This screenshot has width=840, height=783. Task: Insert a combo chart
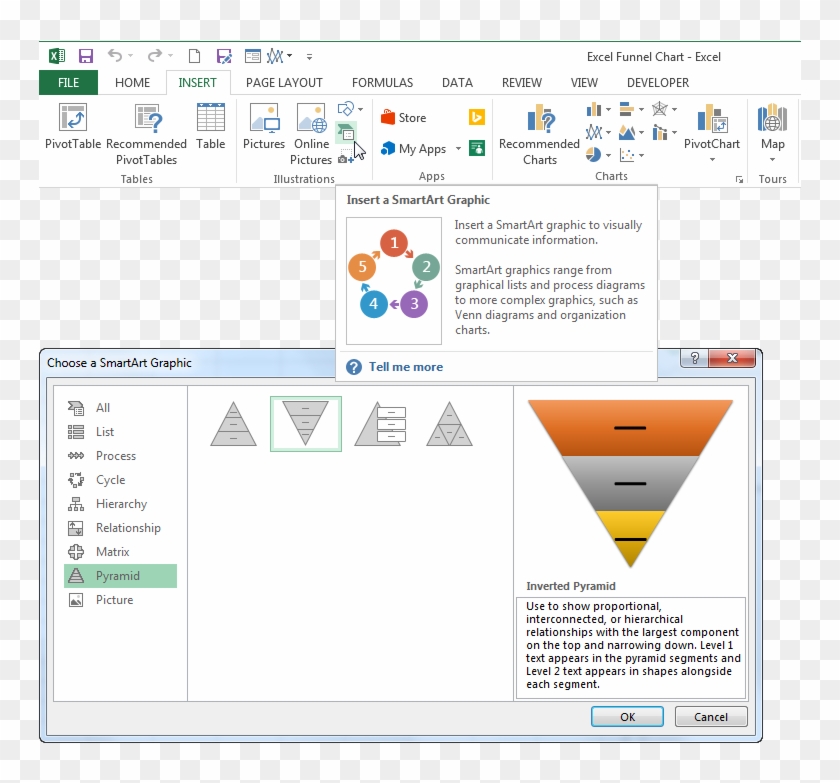tap(659, 132)
